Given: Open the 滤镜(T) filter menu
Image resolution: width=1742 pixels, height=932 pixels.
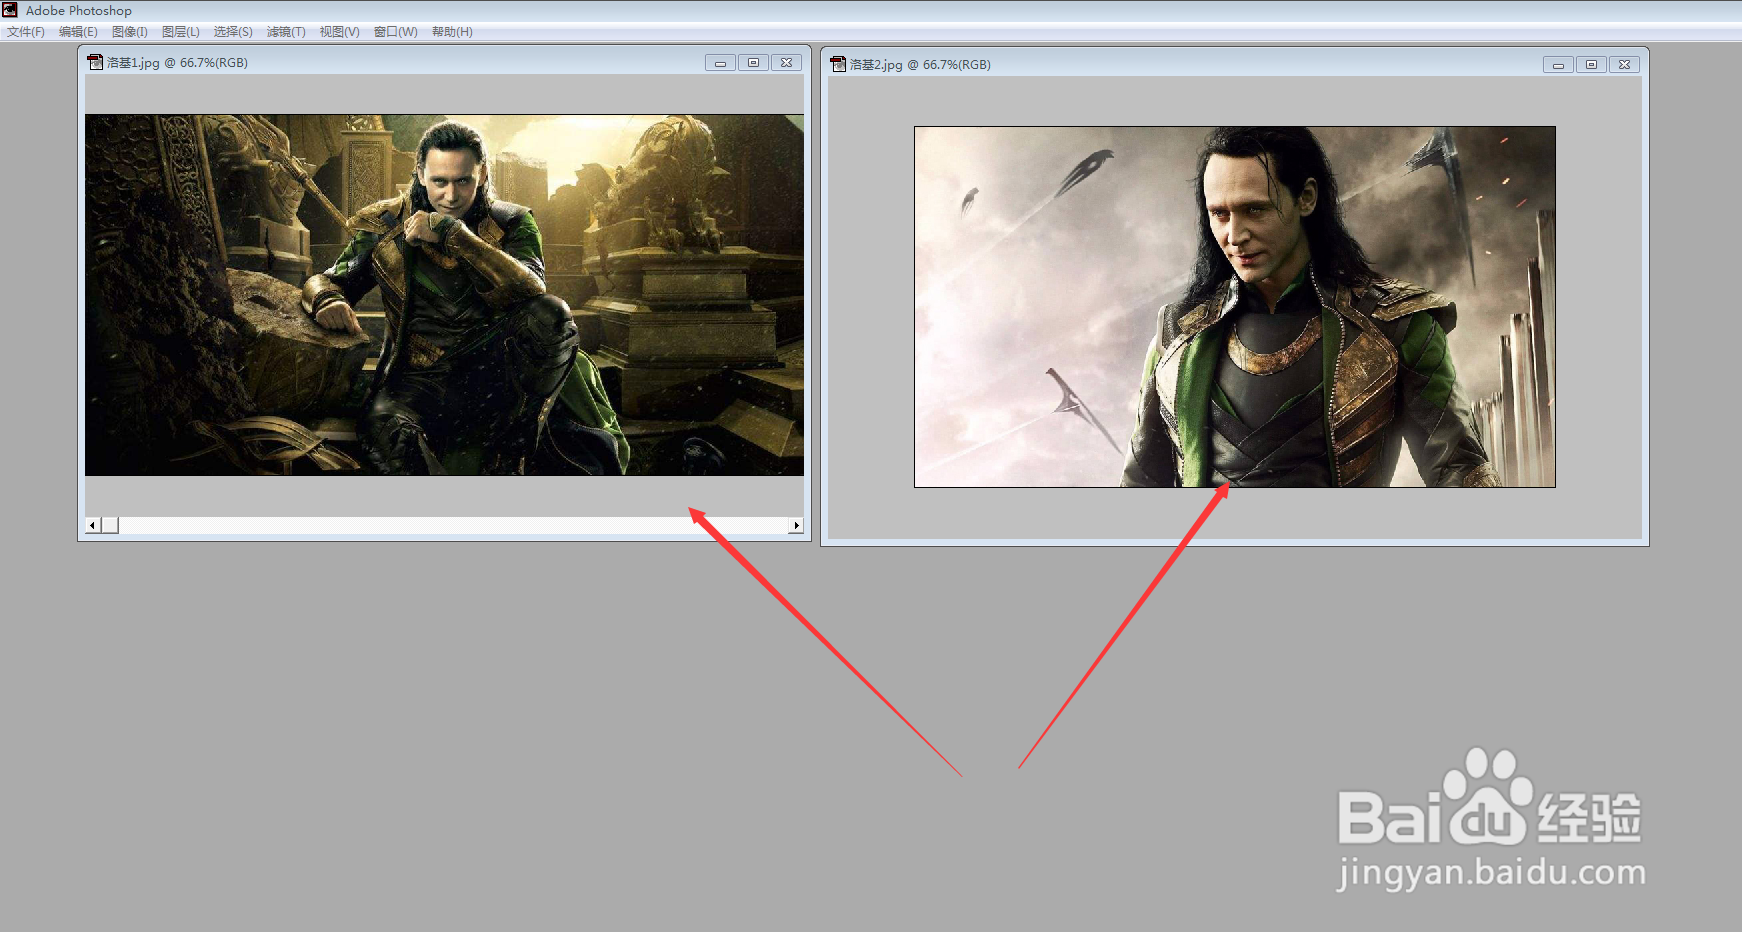Looking at the screenshot, I should click(x=286, y=32).
